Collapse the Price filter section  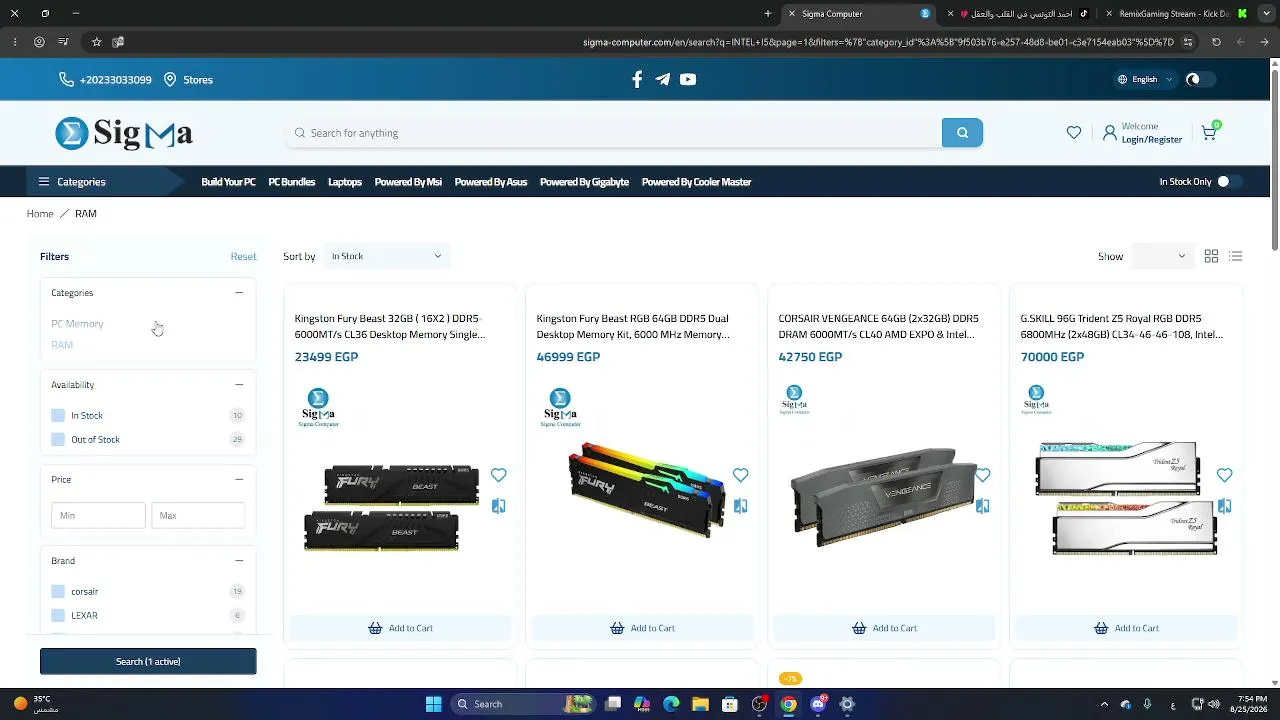239,480
